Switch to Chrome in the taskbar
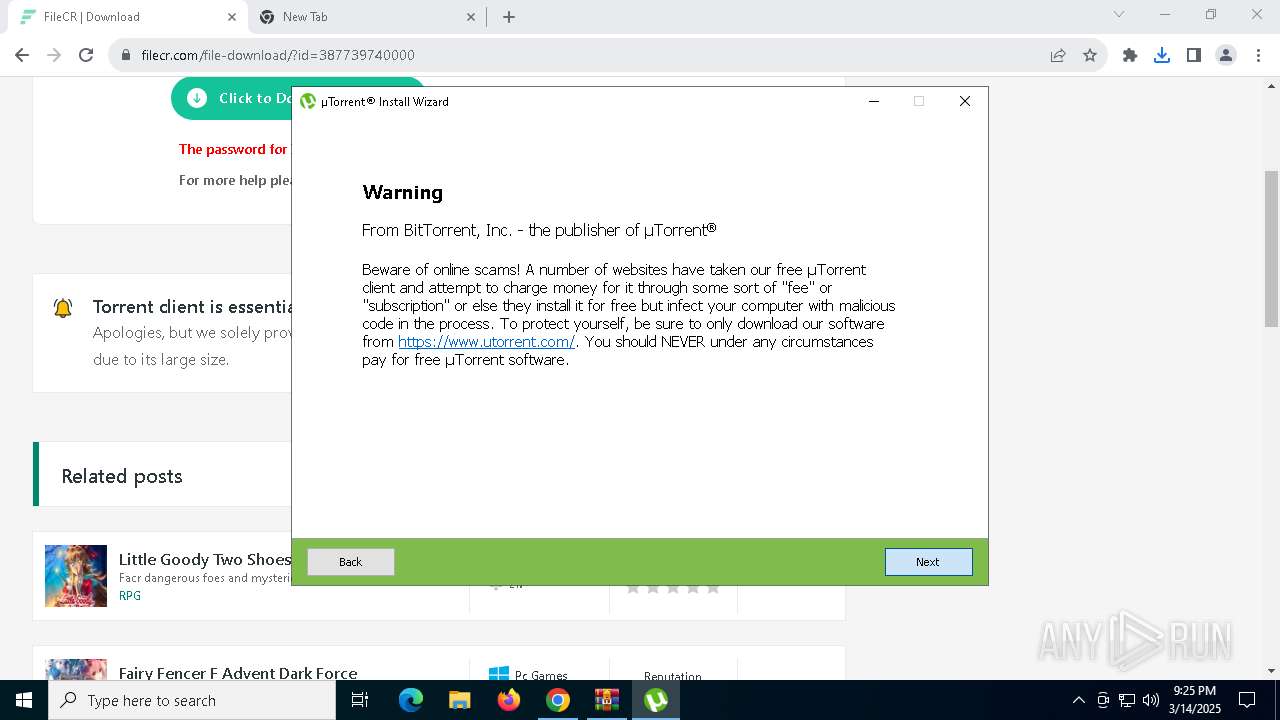 (558, 700)
